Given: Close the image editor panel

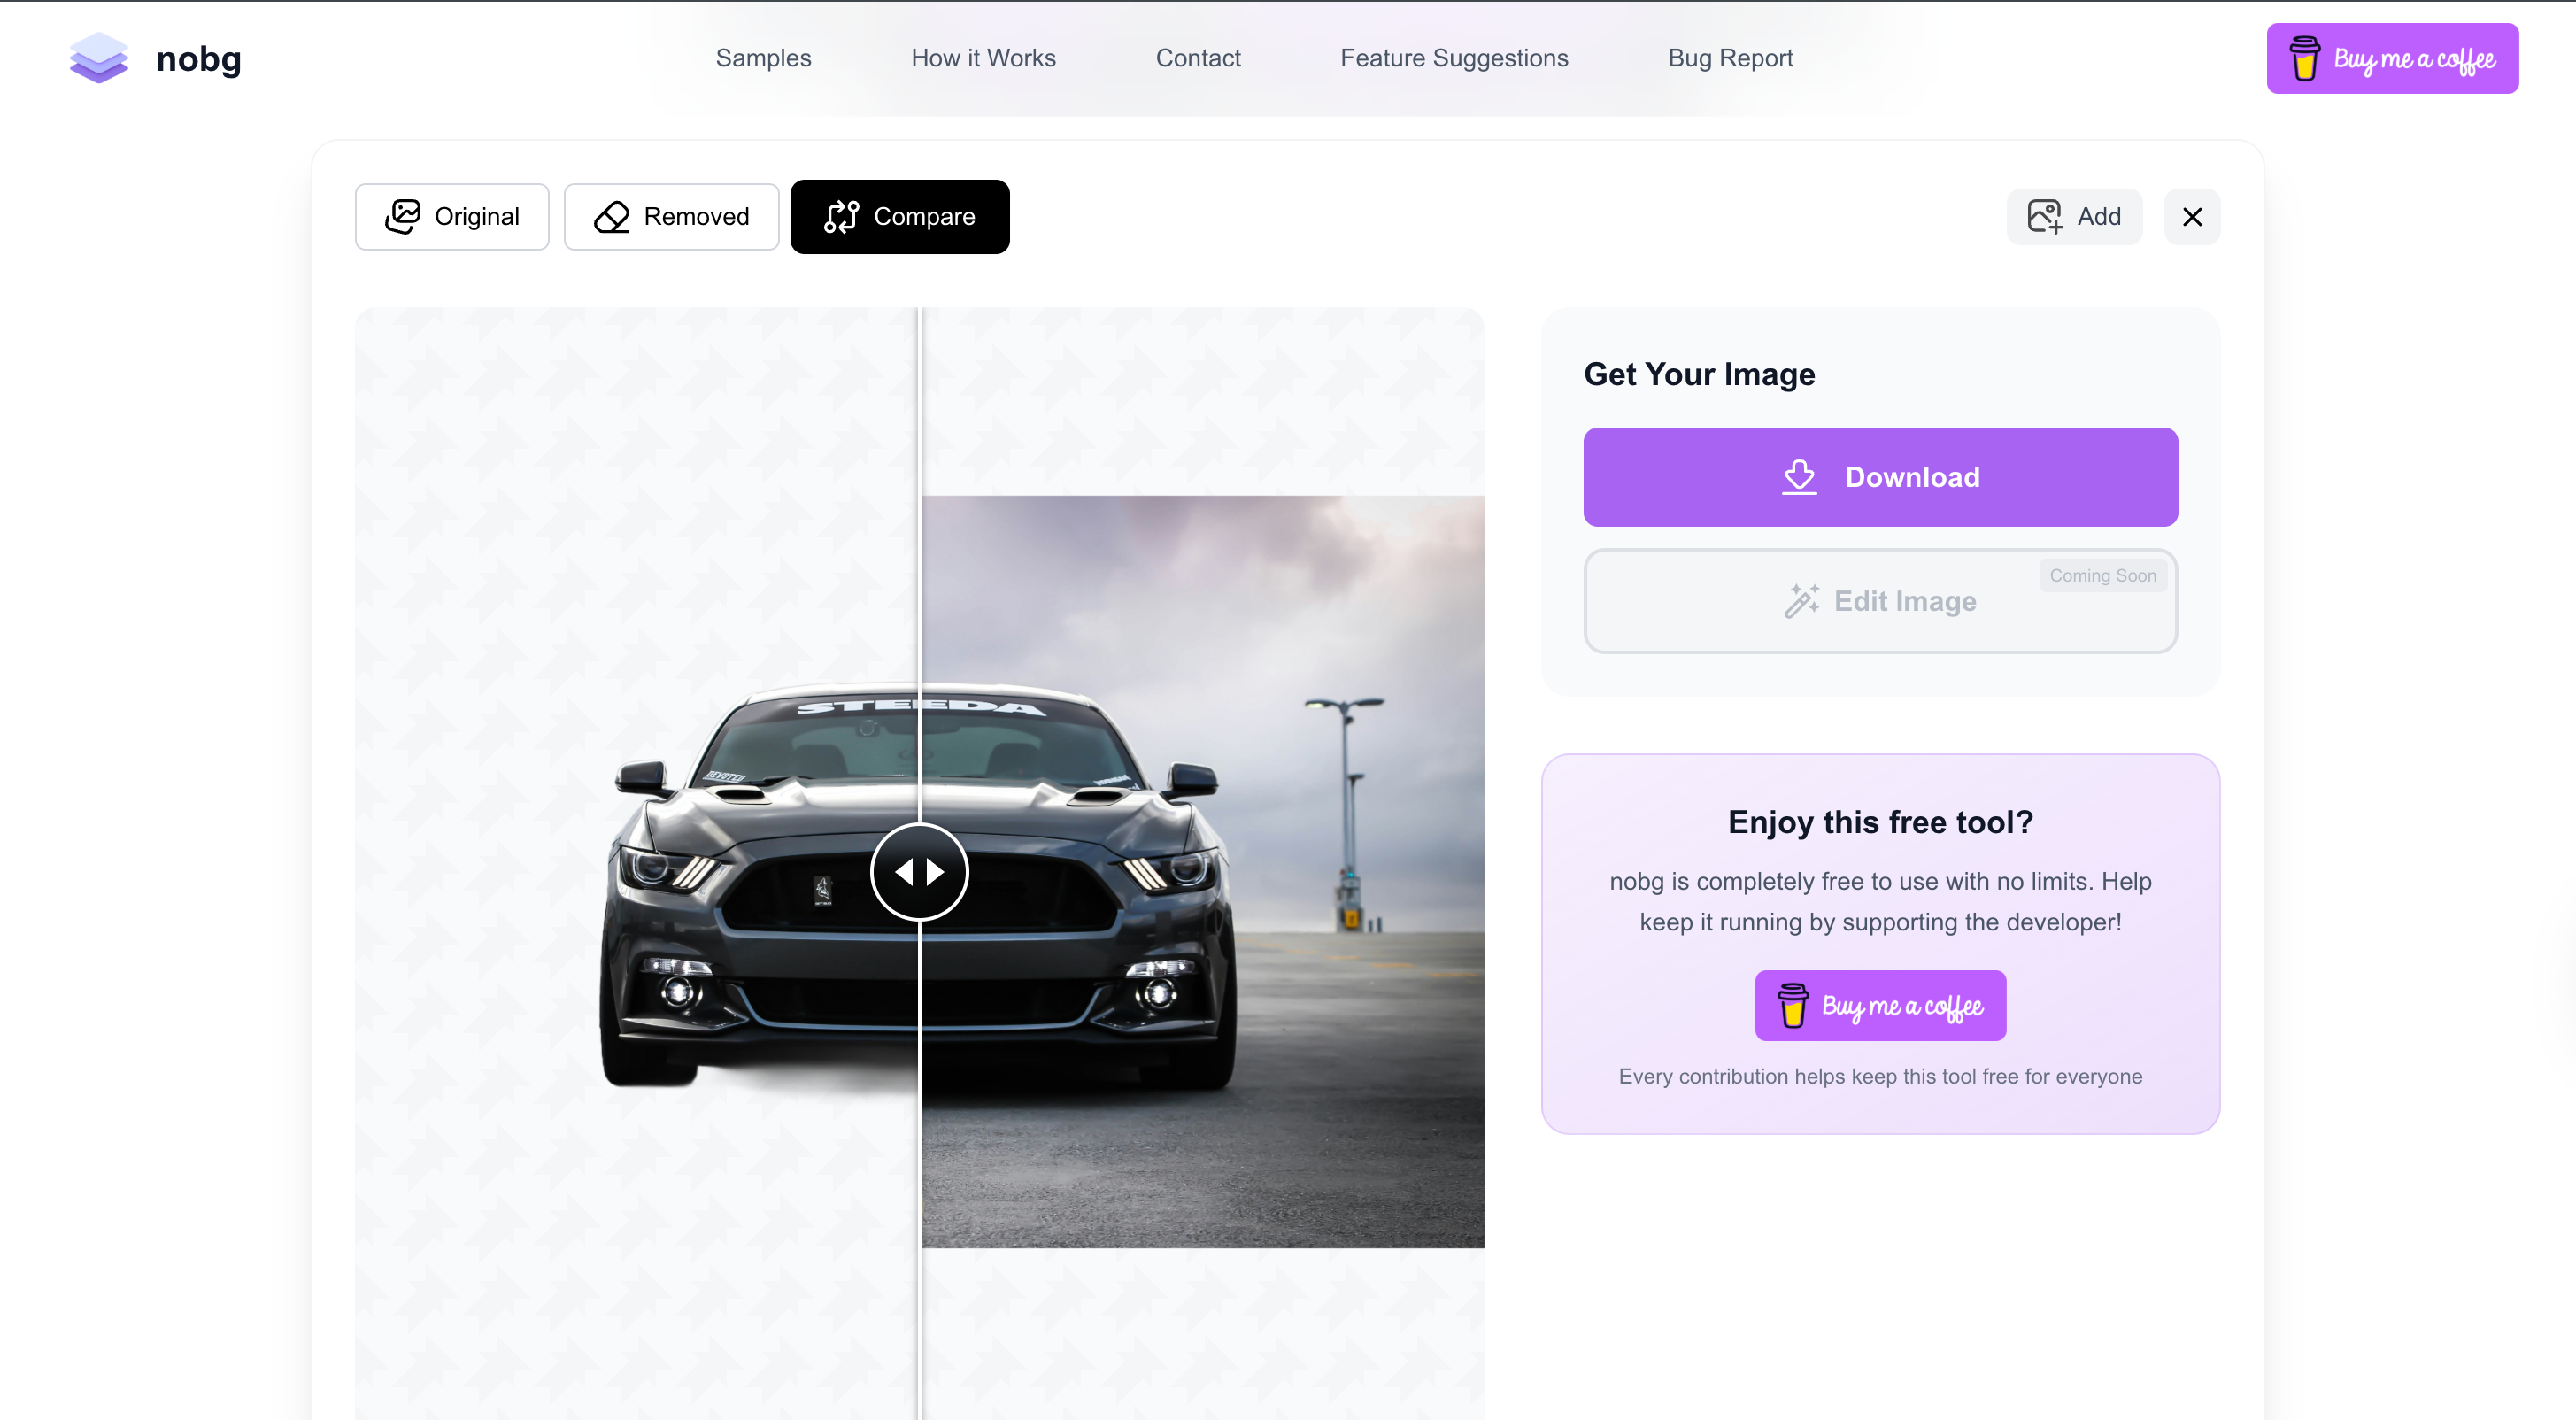Looking at the screenshot, I should (x=2192, y=216).
